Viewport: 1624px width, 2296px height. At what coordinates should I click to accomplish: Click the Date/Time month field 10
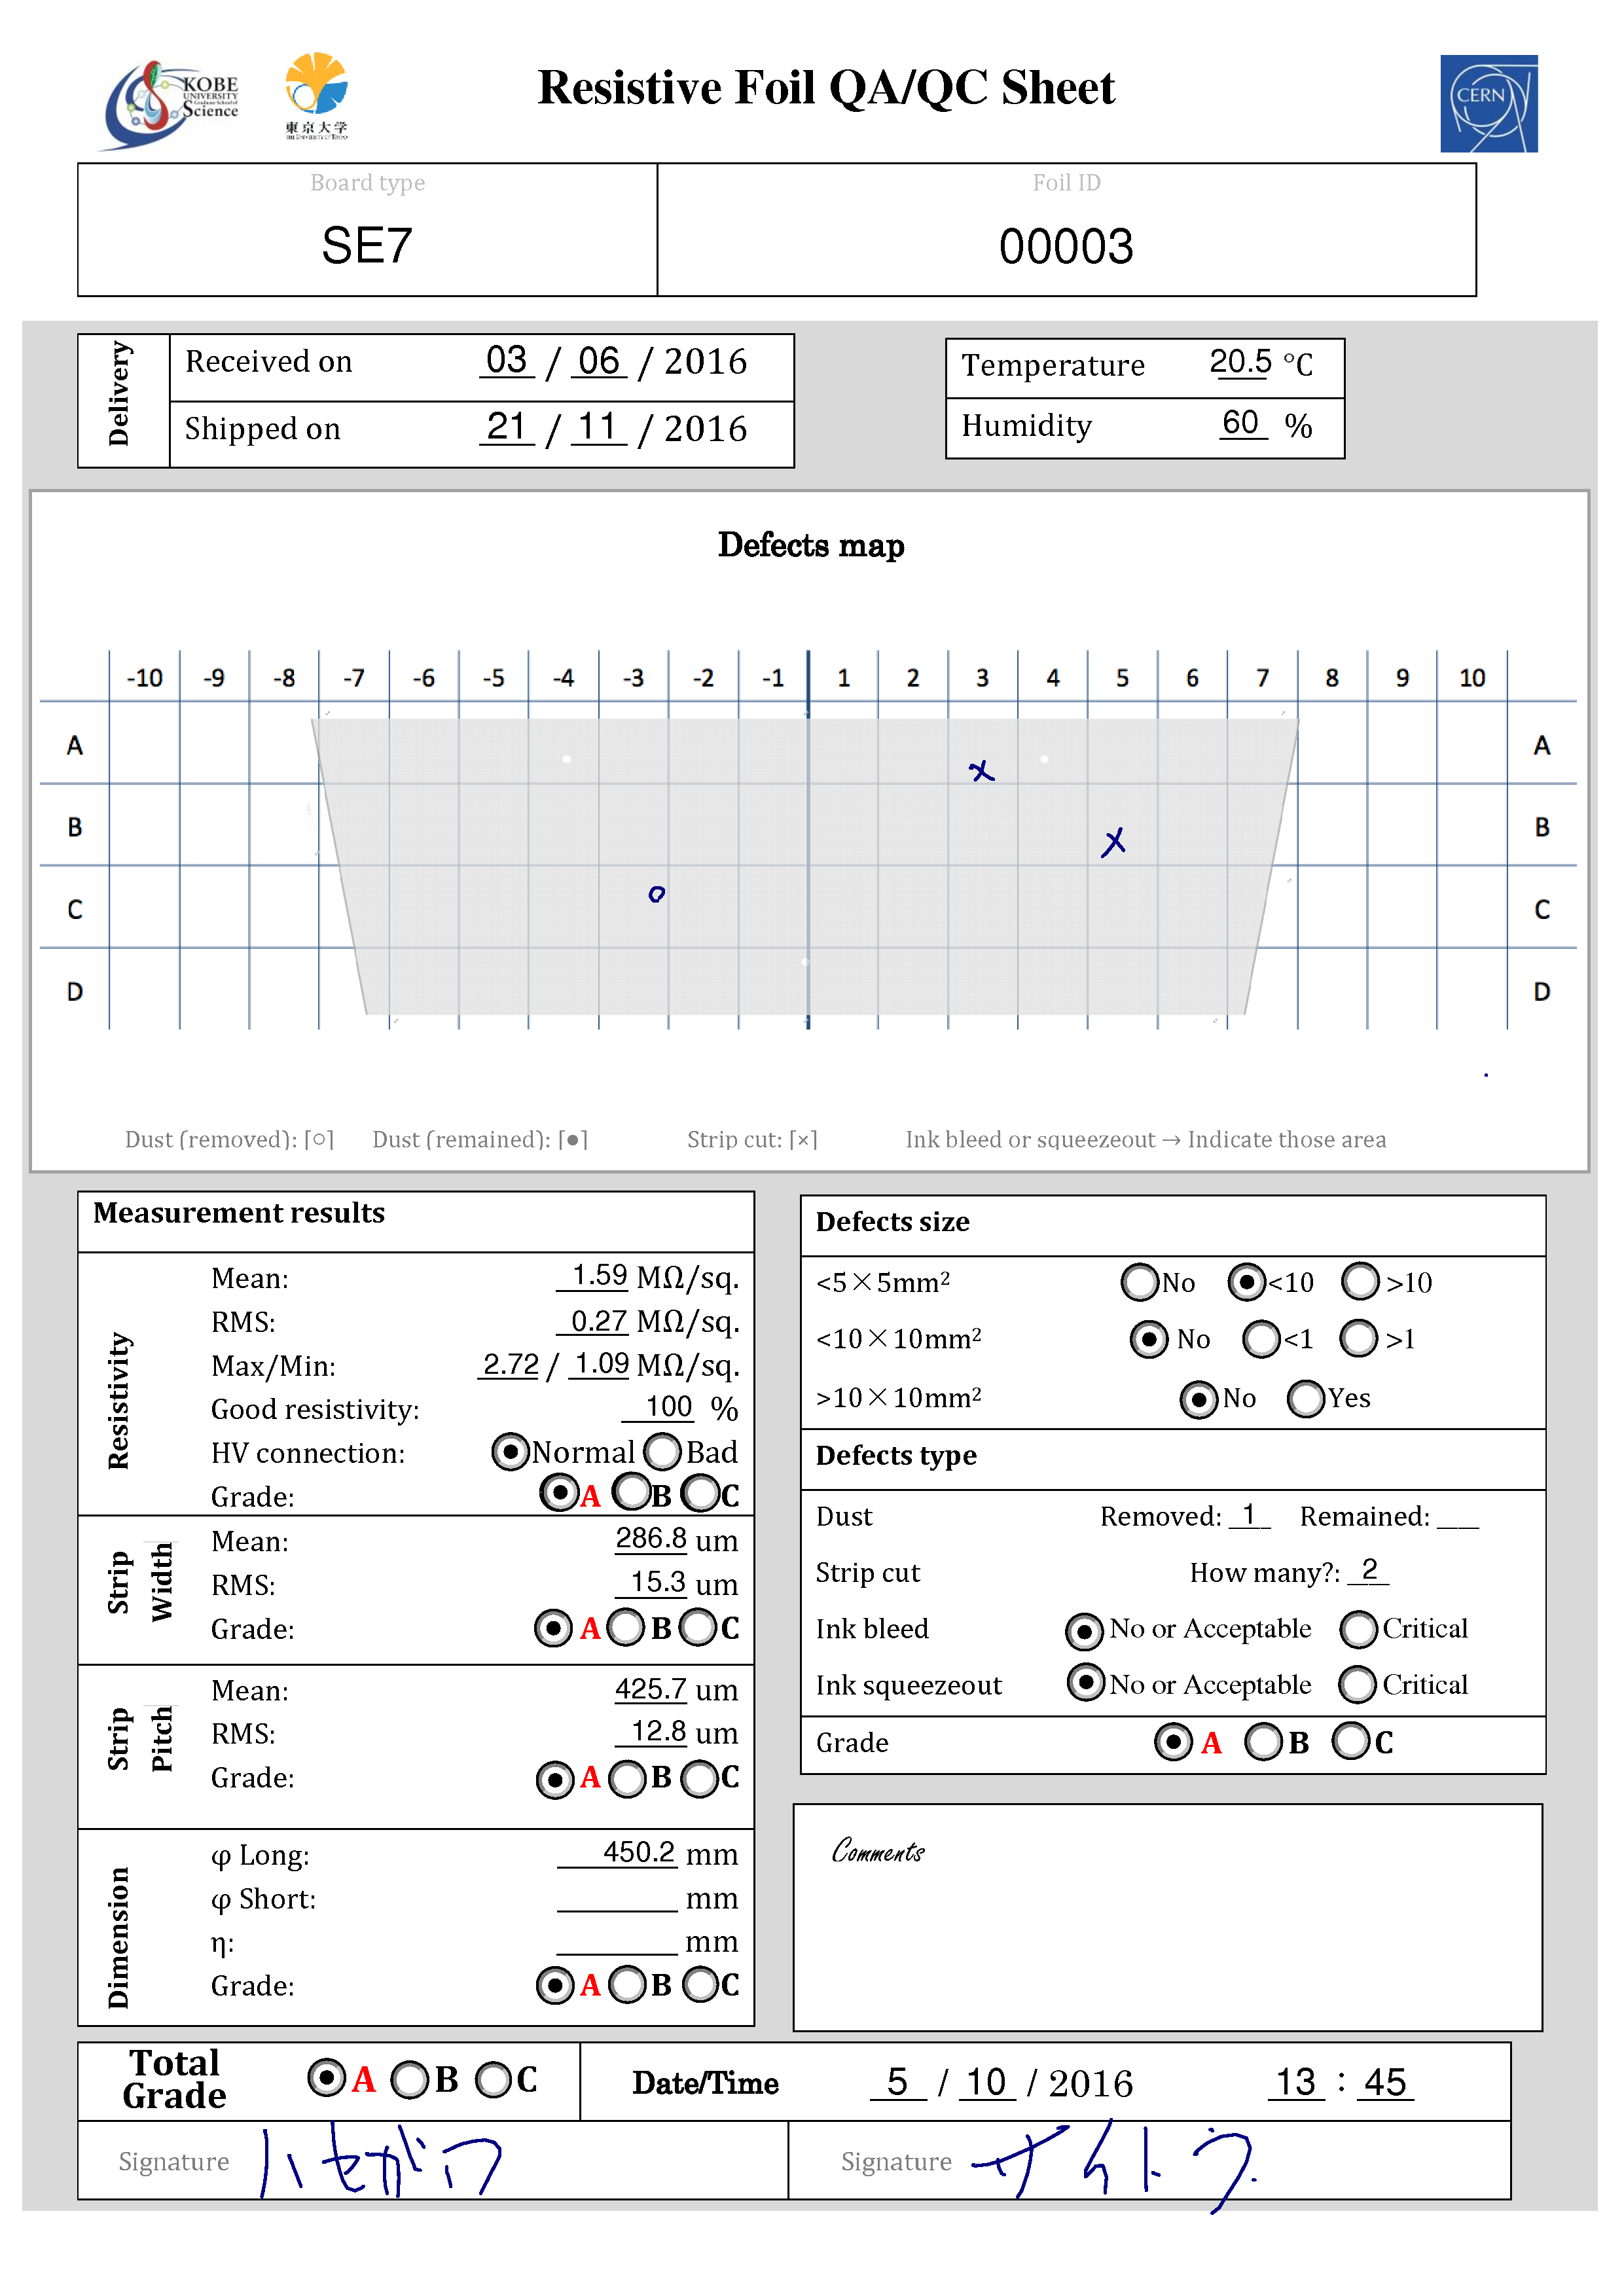click(x=987, y=2083)
